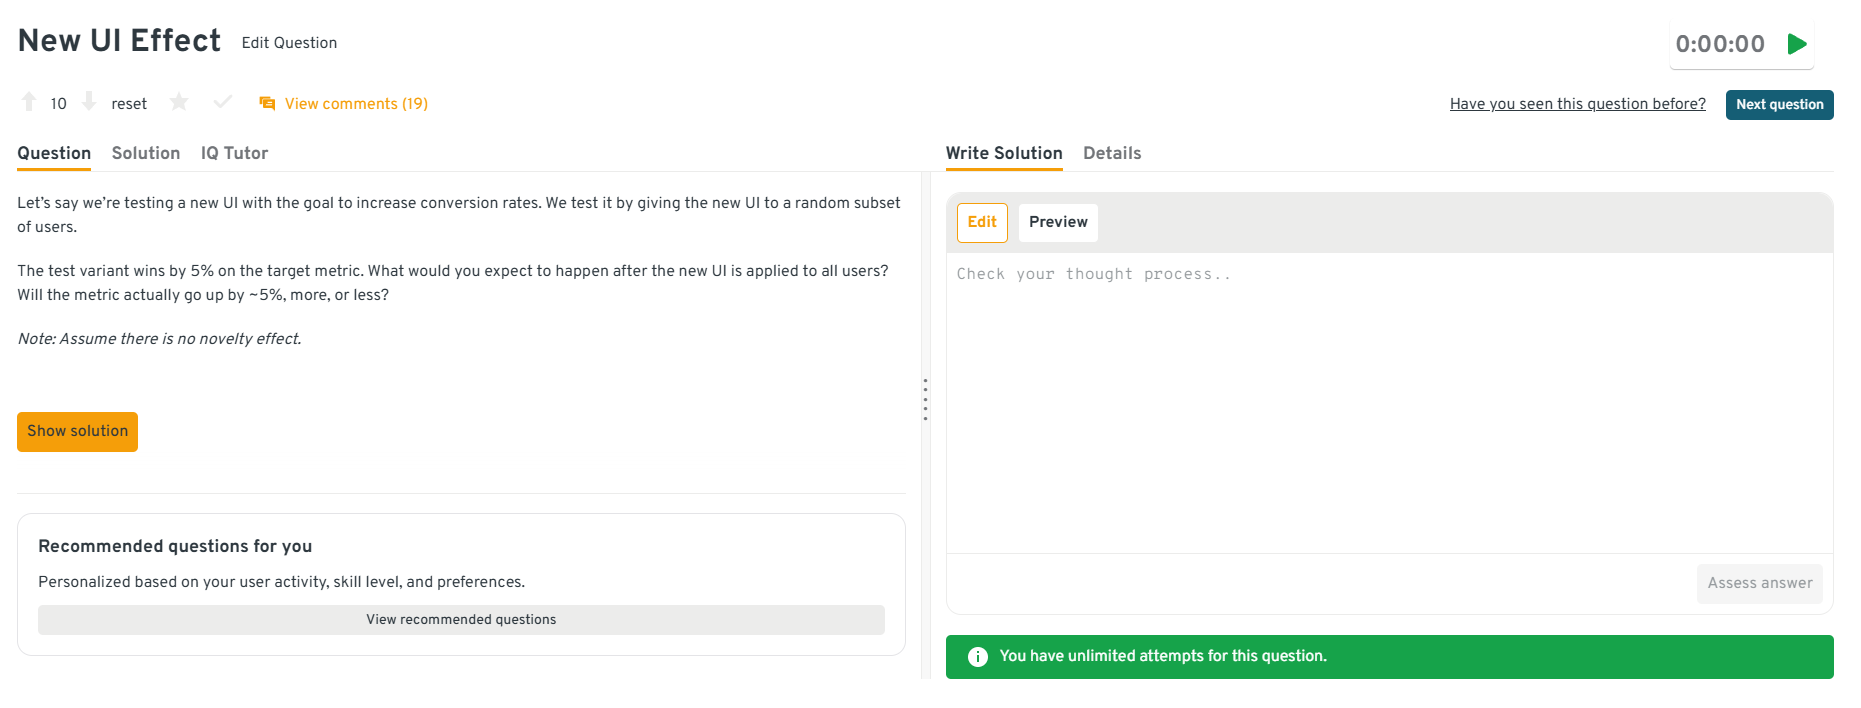Downvote the question with the down arrow
1861x708 pixels.
(x=89, y=102)
